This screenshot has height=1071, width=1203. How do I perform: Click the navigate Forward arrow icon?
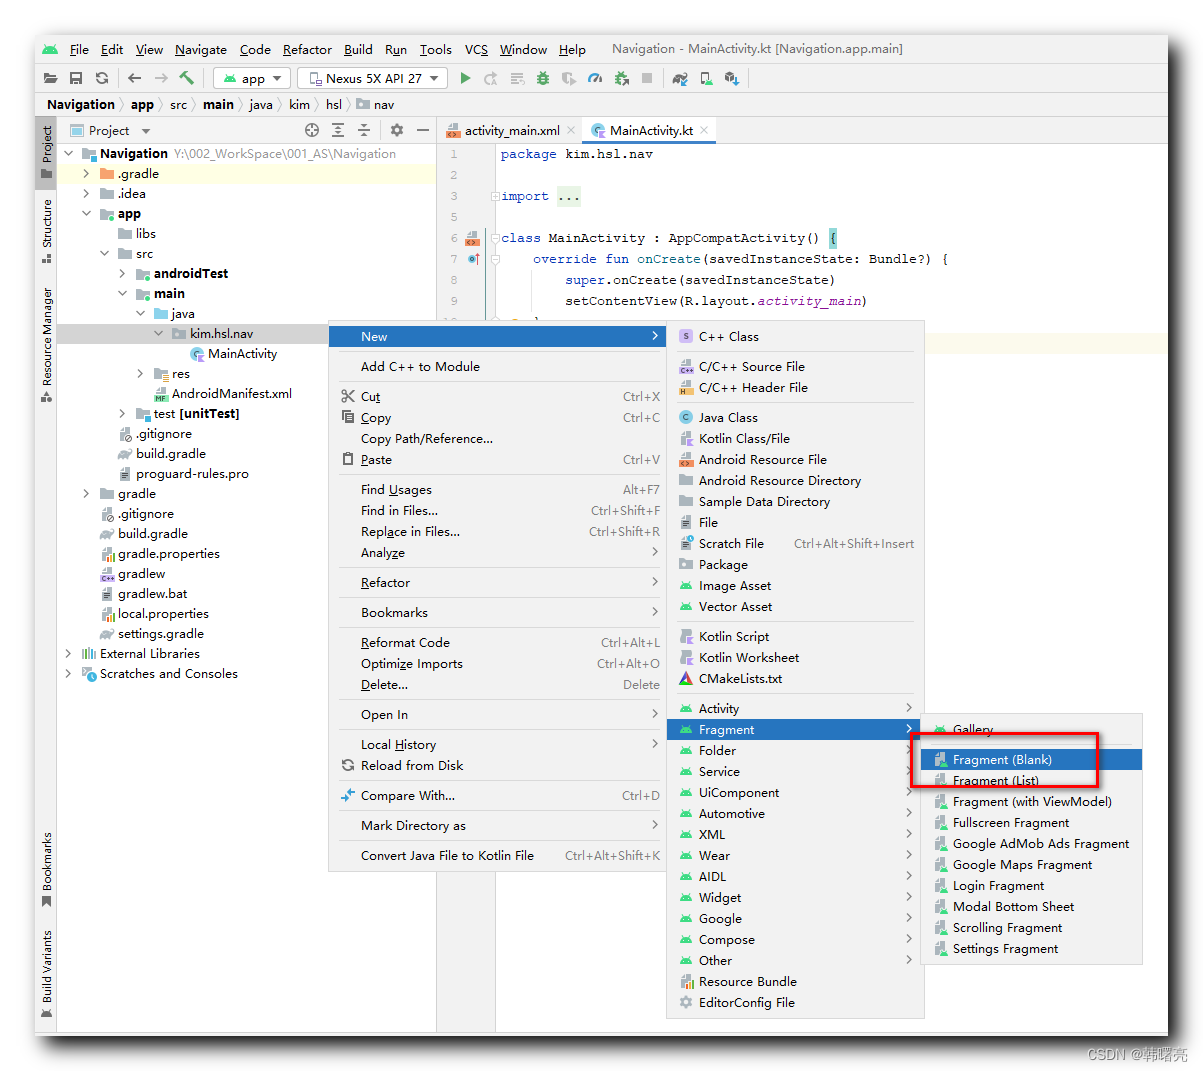161,78
